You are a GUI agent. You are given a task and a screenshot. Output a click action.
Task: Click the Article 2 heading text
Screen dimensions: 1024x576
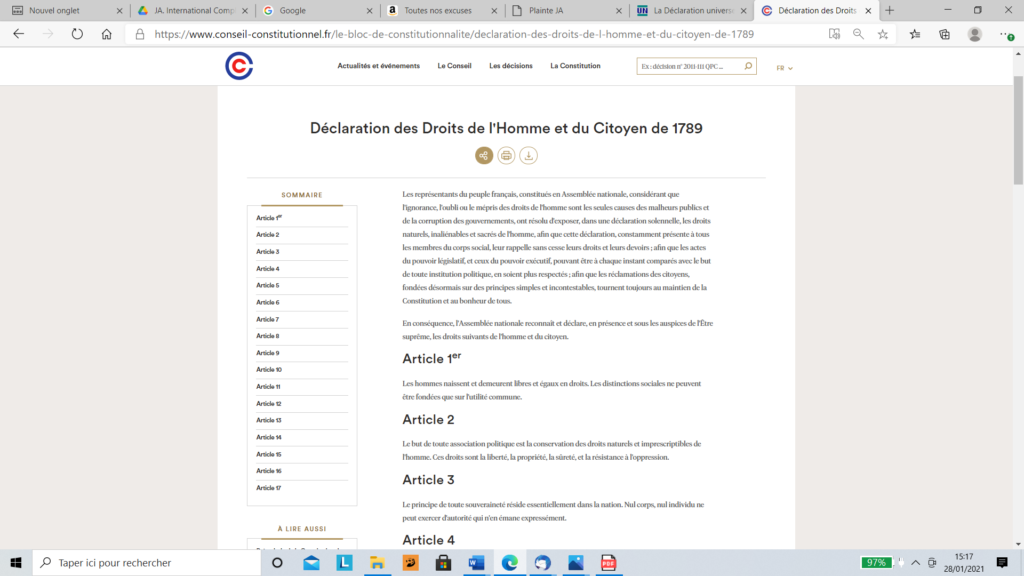pos(428,419)
